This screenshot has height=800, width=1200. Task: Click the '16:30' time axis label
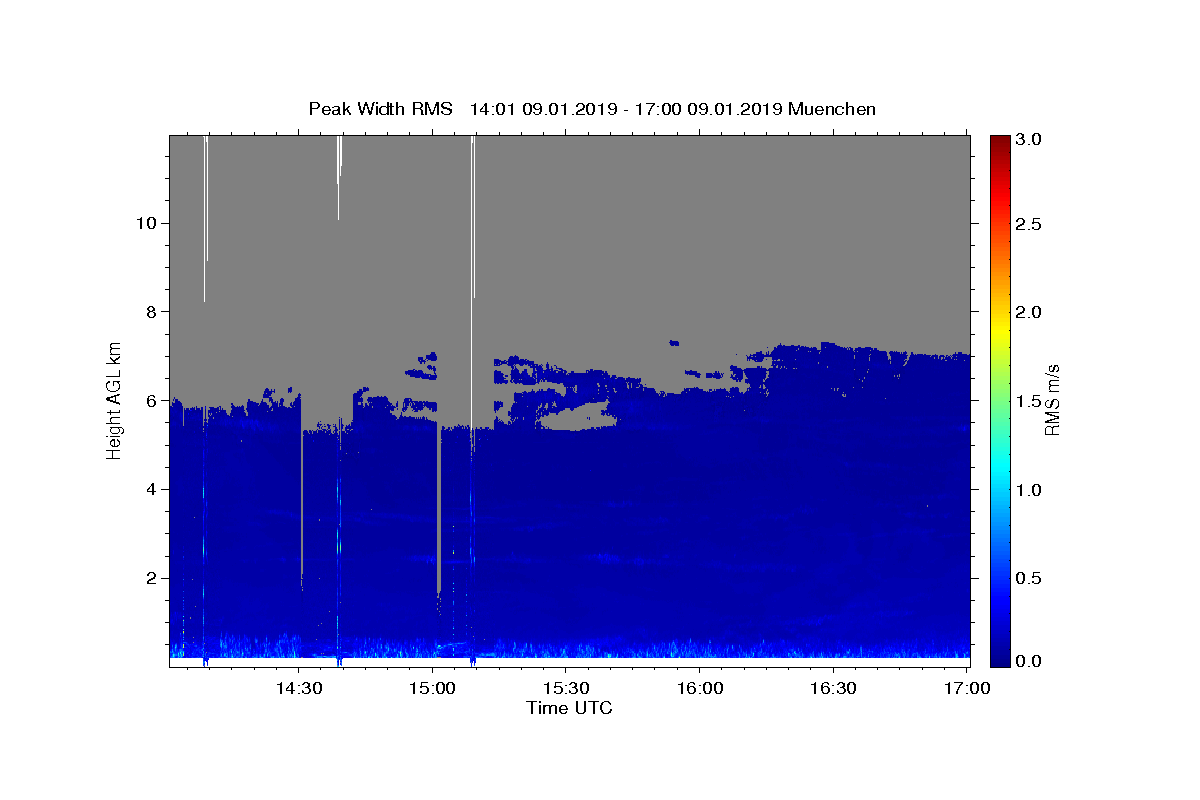coord(833,689)
